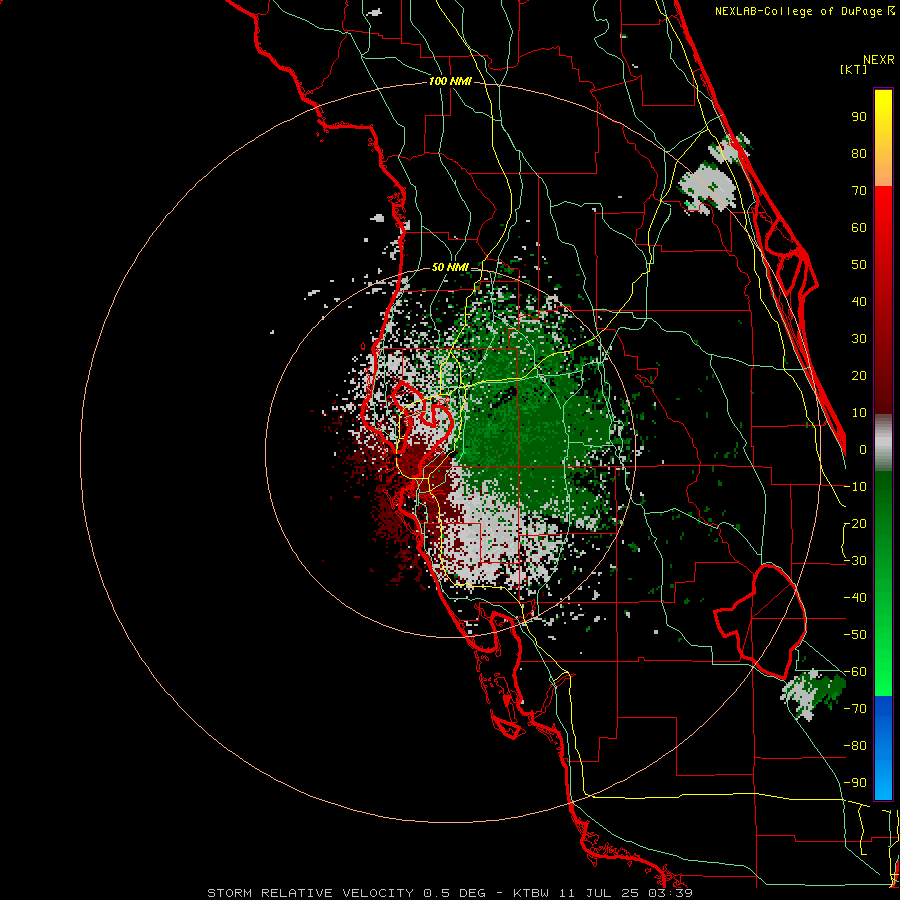
Task: Click the positive 80 value on velocity scale
Action: pyautogui.click(x=859, y=154)
